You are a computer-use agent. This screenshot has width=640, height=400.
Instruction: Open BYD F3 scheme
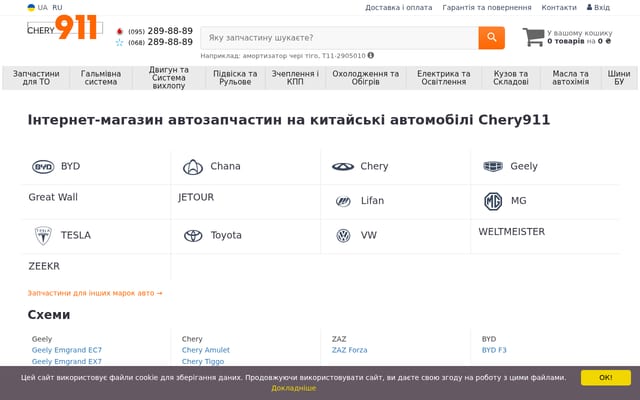(494, 350)
